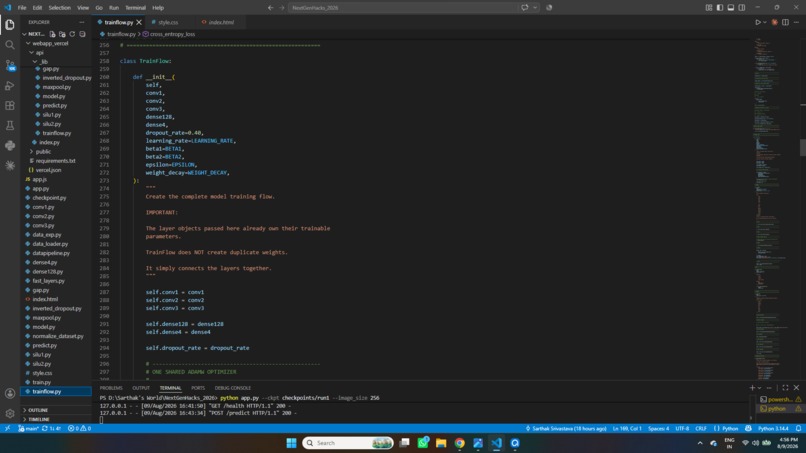The height and width of the screenshot is (453, 806).
Task: Open the Manage settings gear
Action: pos(10,413)
